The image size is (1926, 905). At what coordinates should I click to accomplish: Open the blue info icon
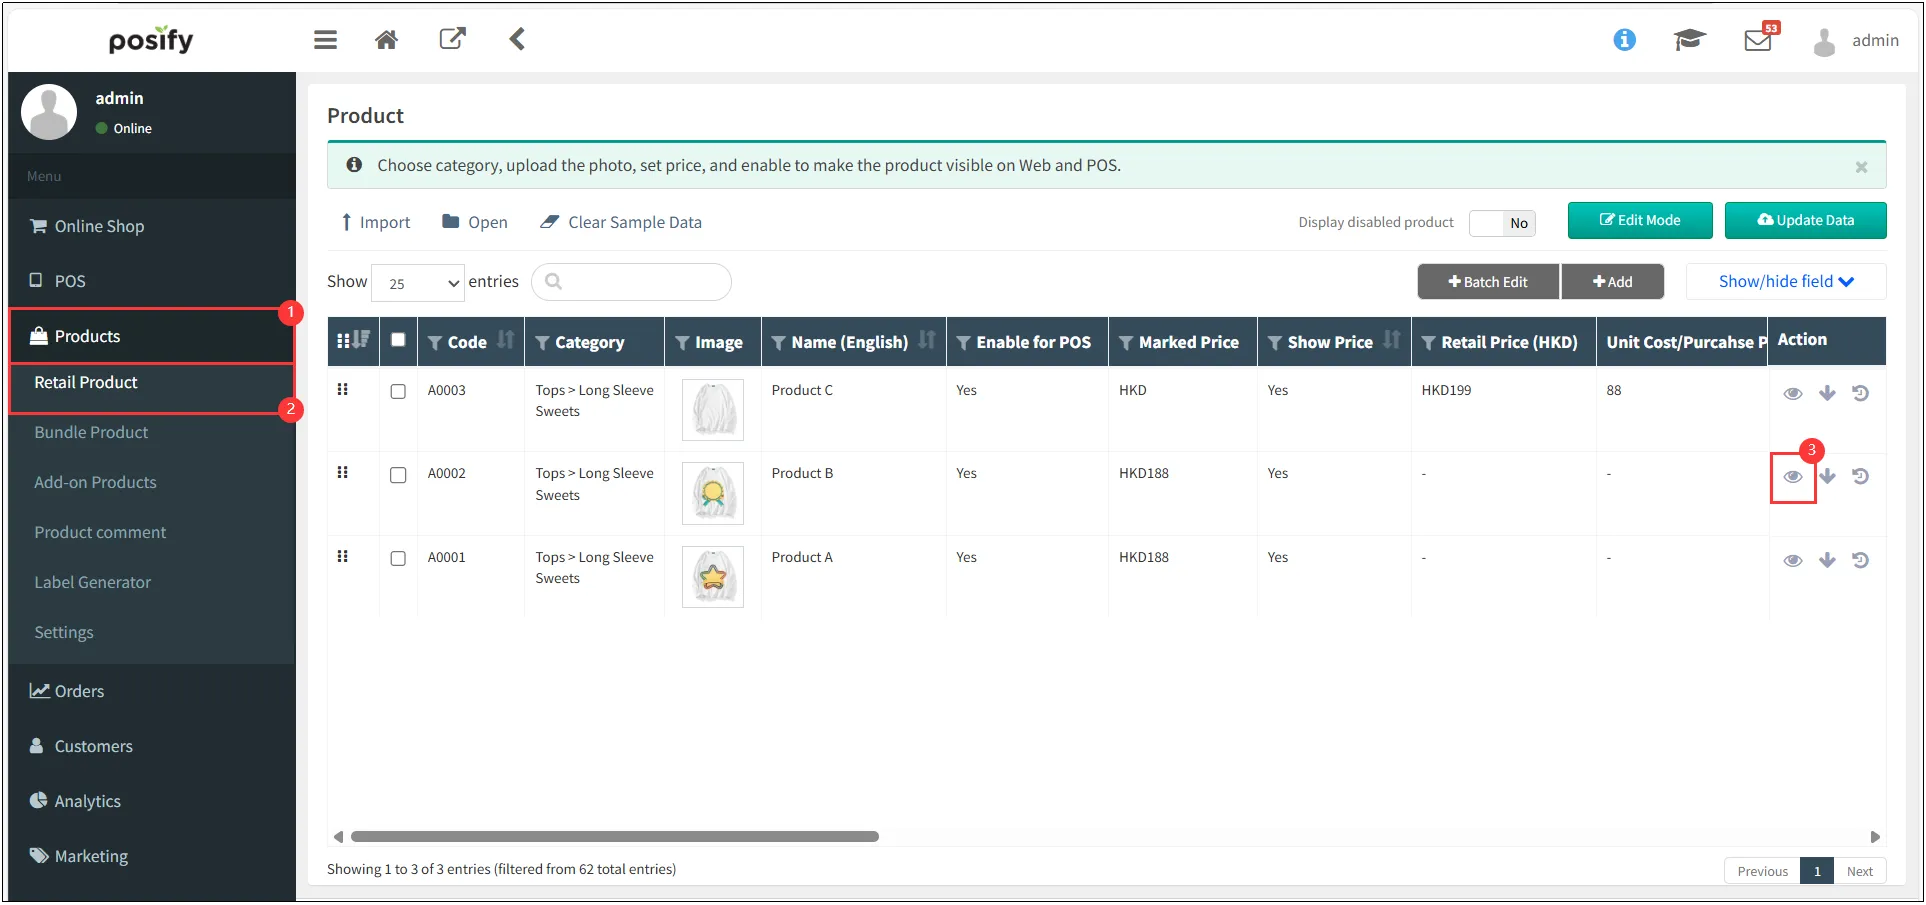click(x=1624, y=40)
